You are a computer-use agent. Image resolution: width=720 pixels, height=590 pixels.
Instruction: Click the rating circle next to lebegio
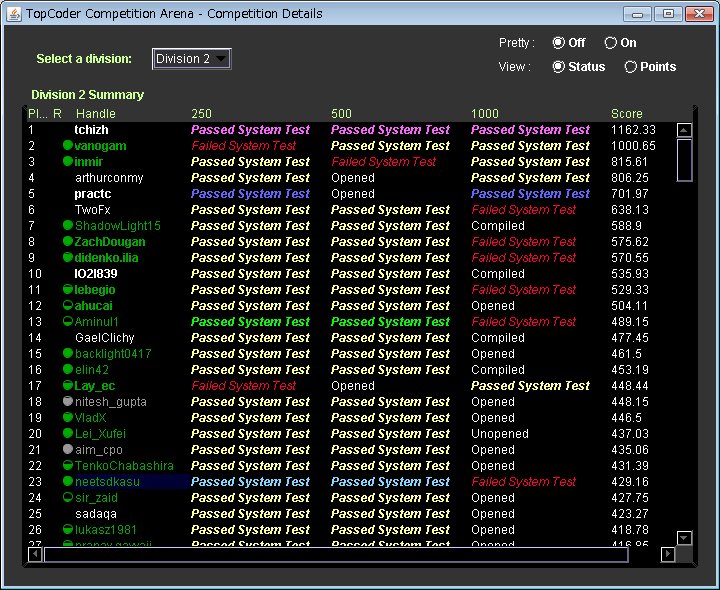pyautogui.click(x=68, y=289)
